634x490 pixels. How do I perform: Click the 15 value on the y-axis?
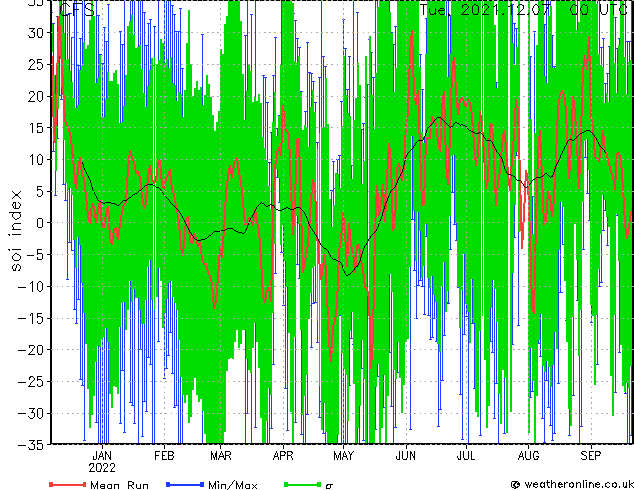tap(35, 128)
